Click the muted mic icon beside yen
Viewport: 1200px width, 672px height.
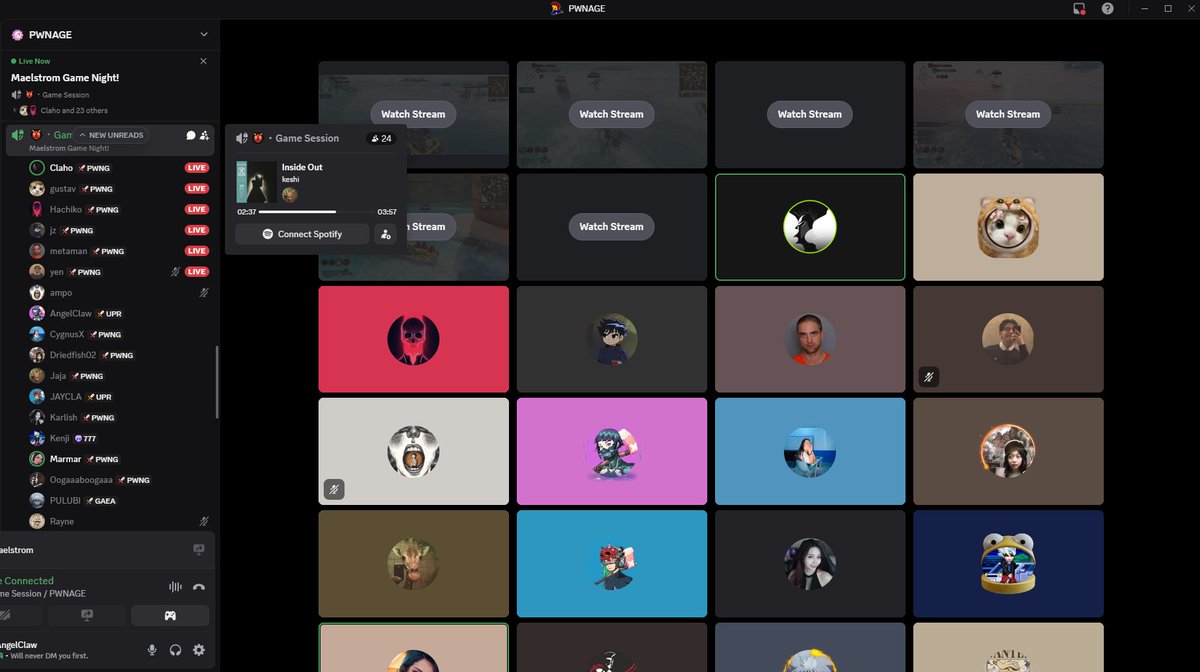tap(176, 272)
